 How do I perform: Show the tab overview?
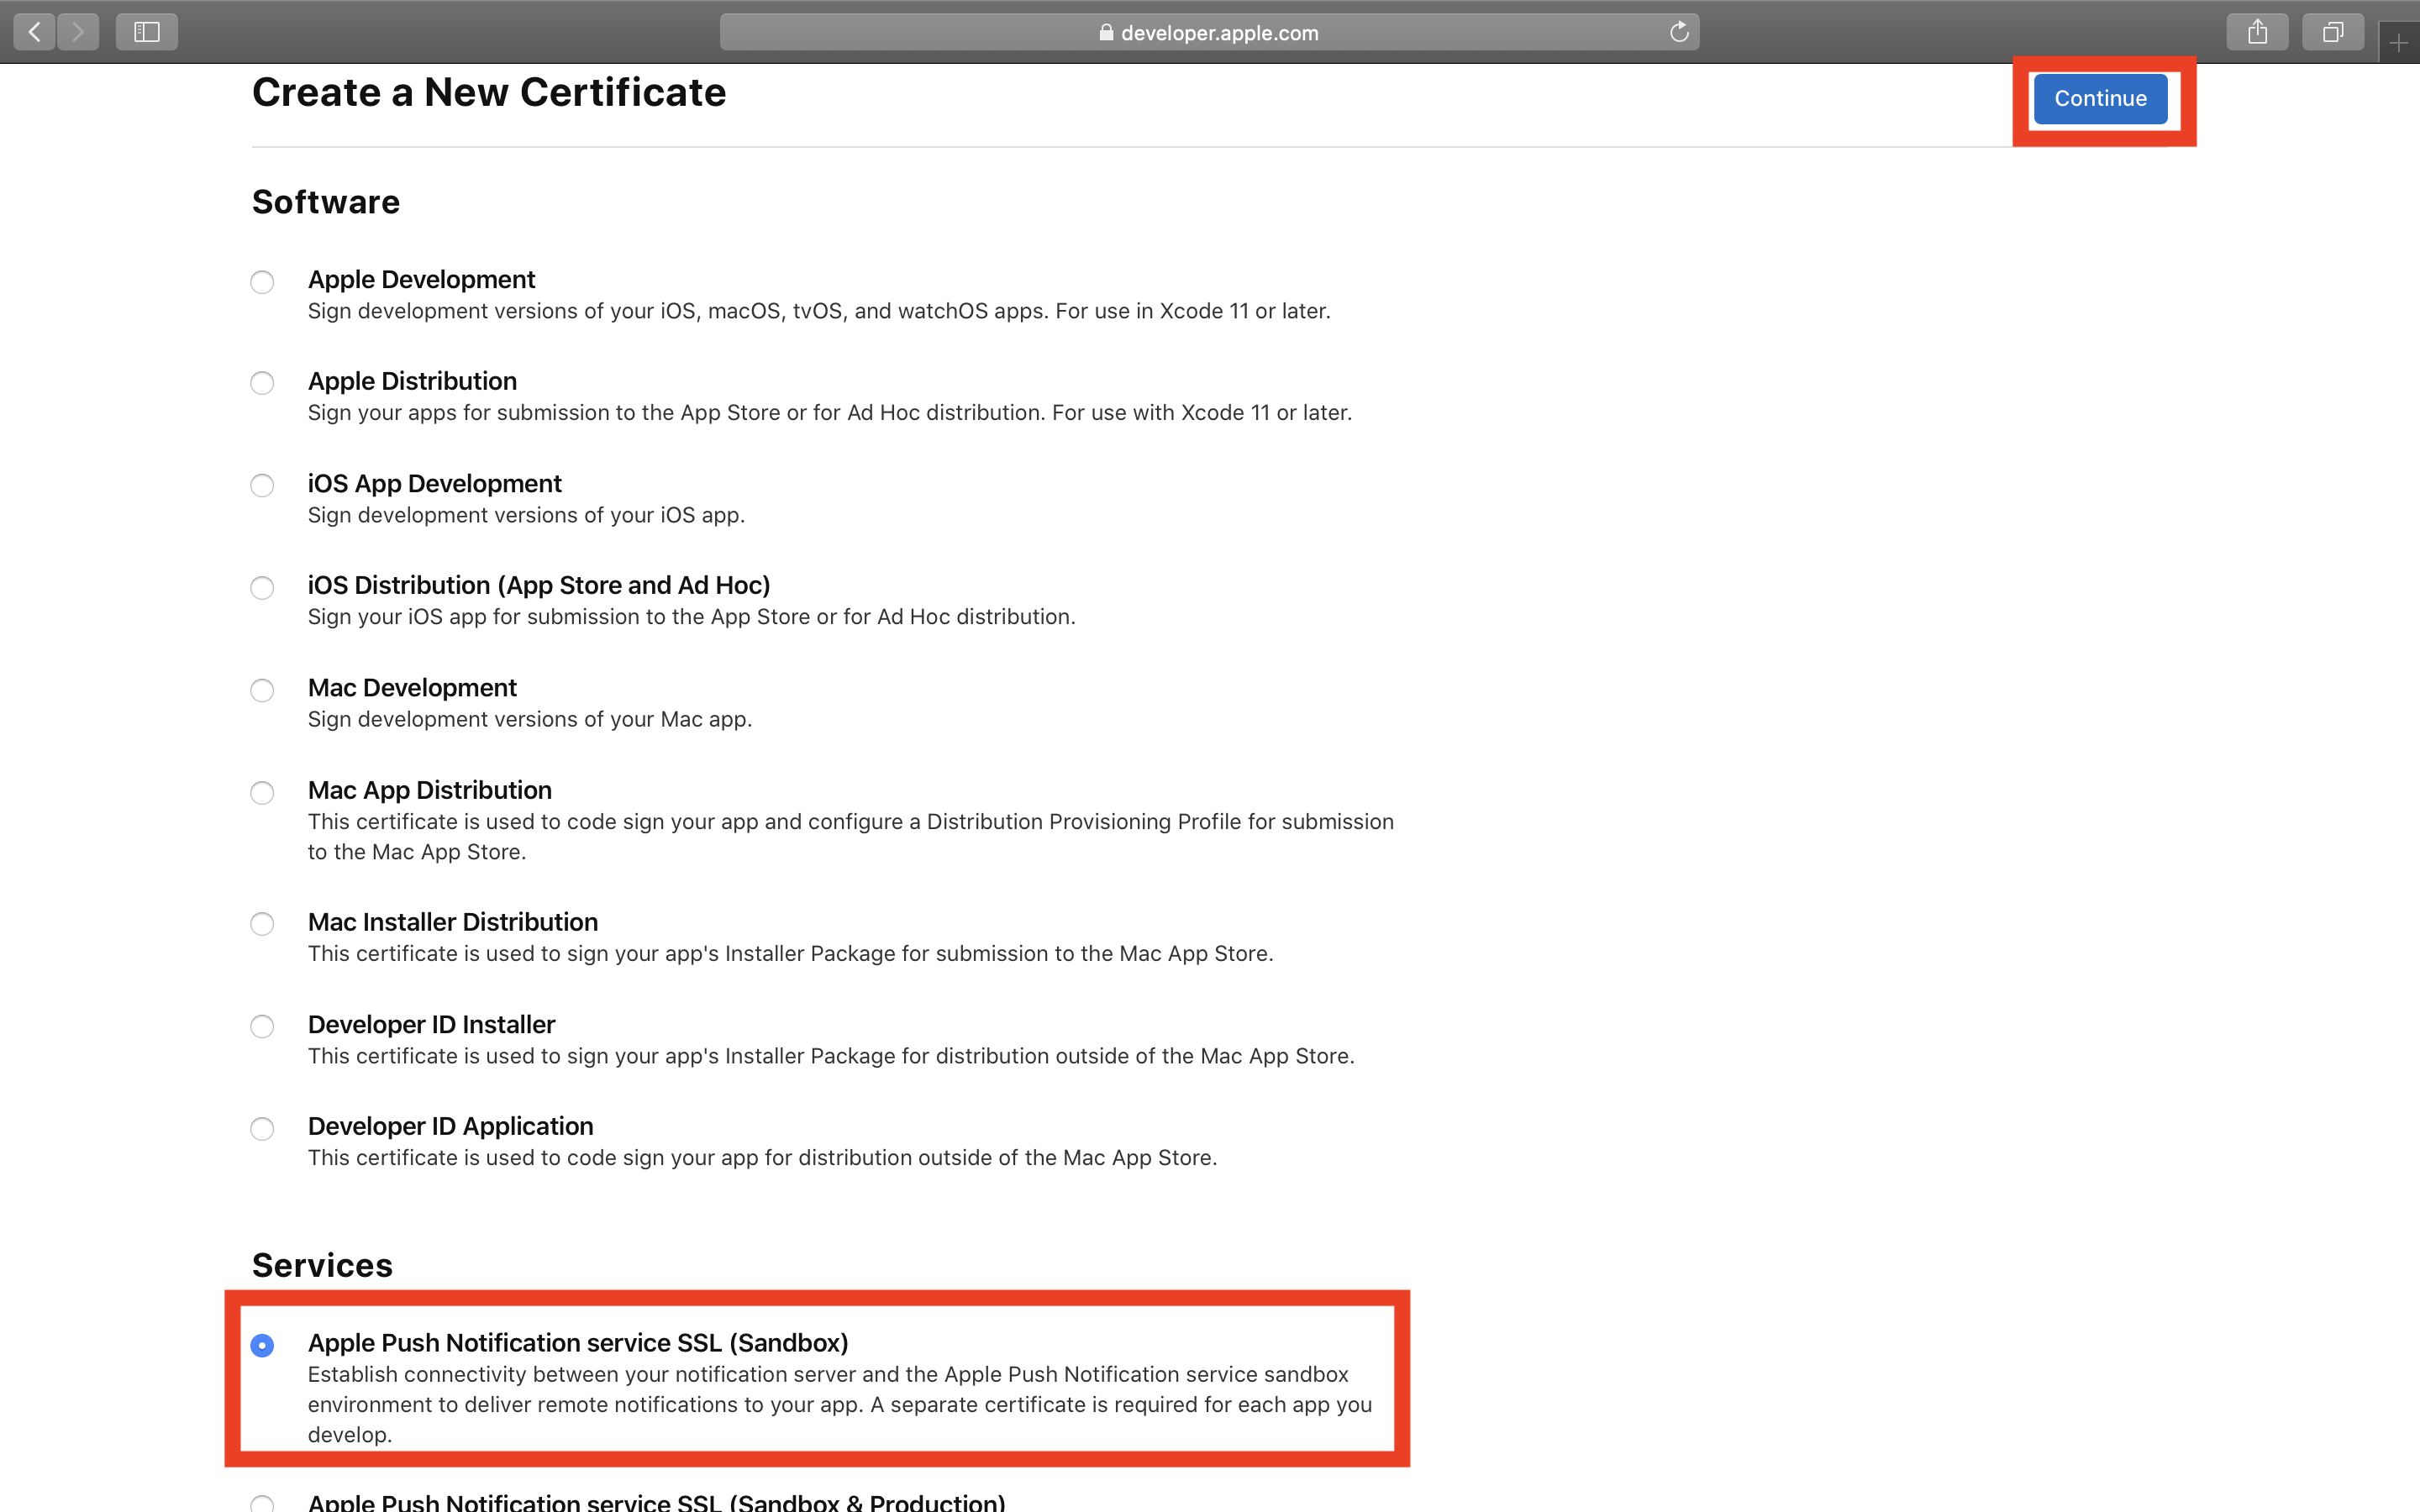2332,32
